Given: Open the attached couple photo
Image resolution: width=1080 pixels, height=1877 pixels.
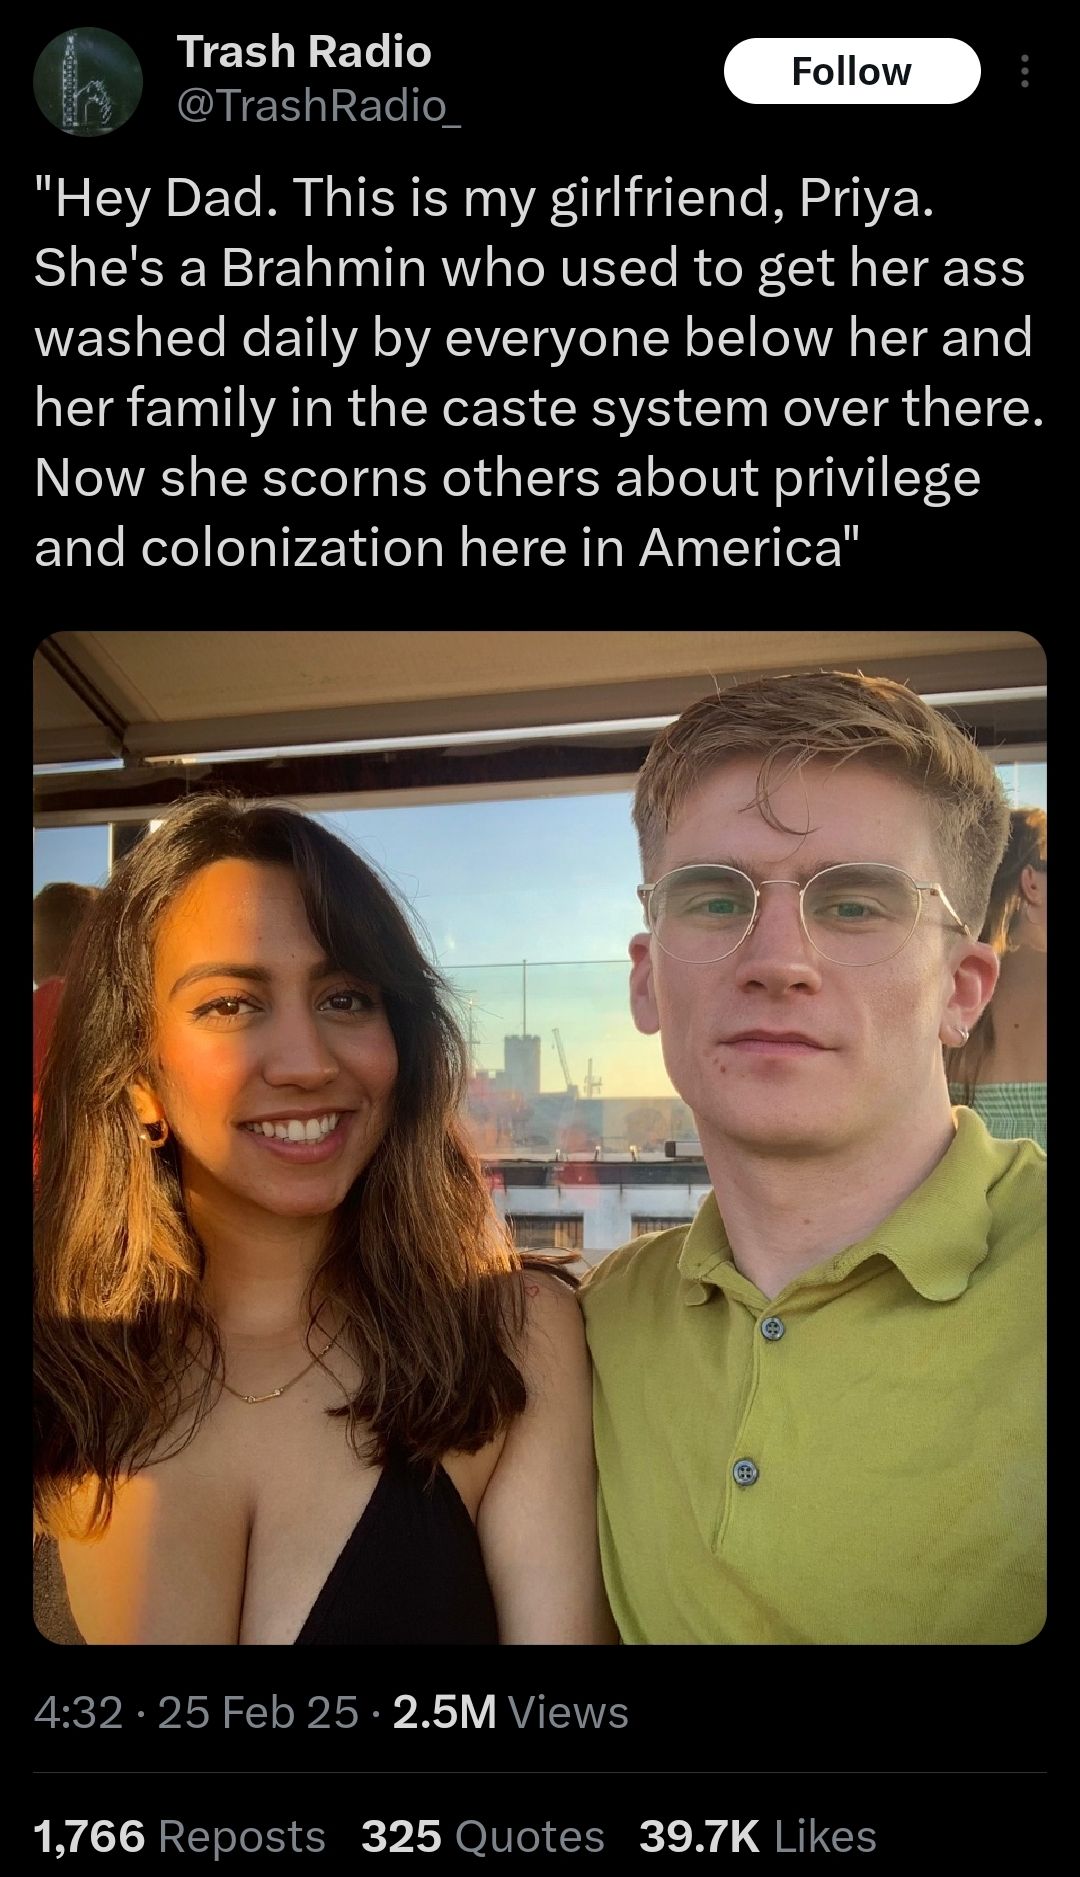Looking at the screenshot, I should point(540,1138).
